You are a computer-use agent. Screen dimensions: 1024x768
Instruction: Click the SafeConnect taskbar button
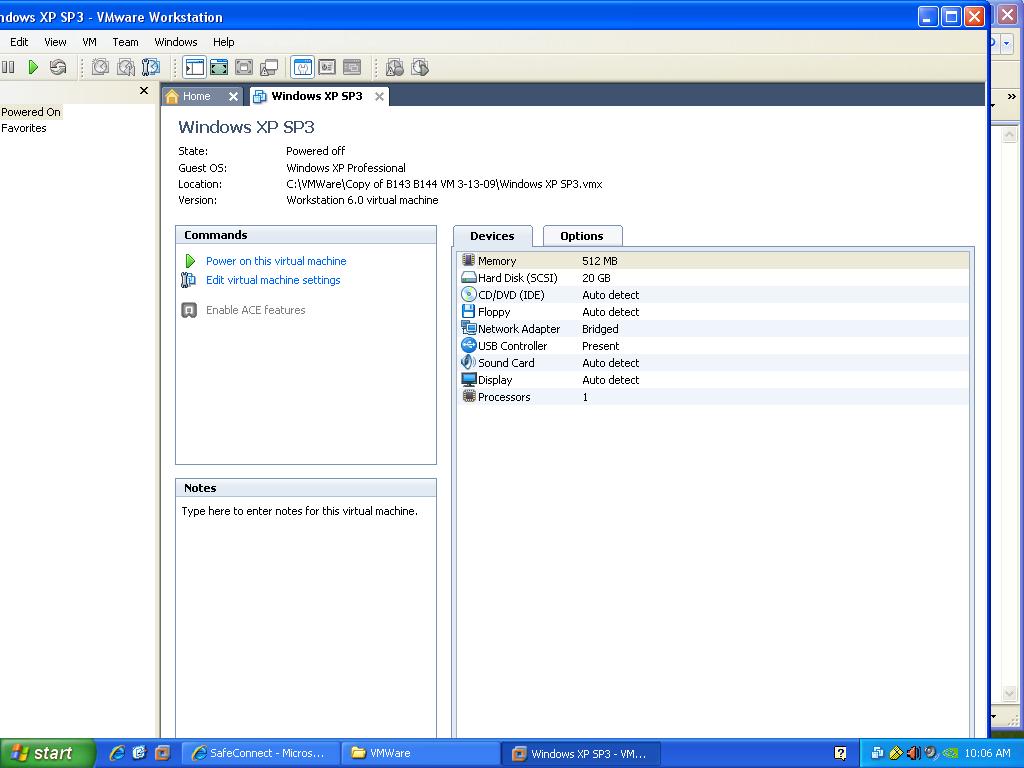[260, 753]
